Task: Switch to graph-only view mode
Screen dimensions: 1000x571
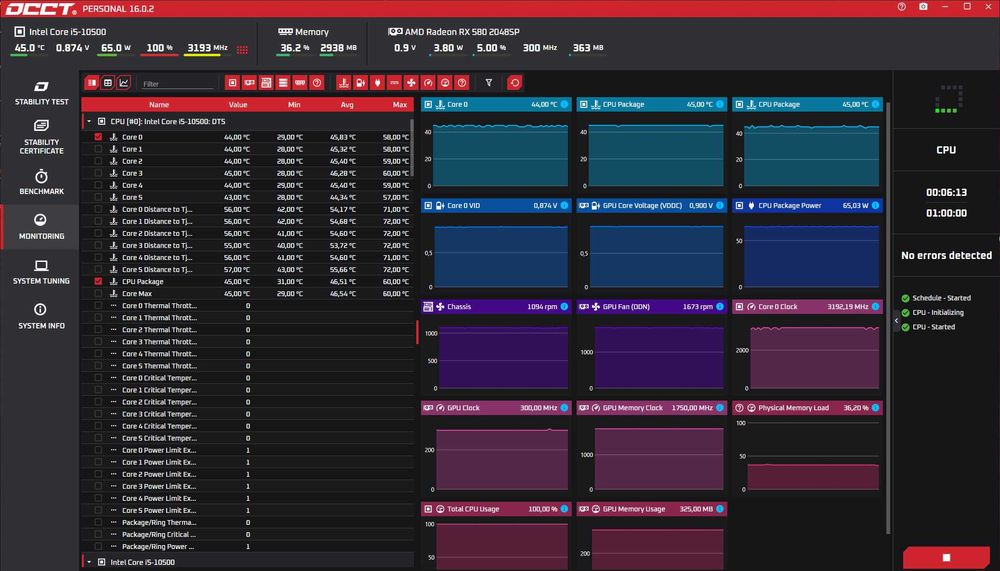Action: (124, 83)
